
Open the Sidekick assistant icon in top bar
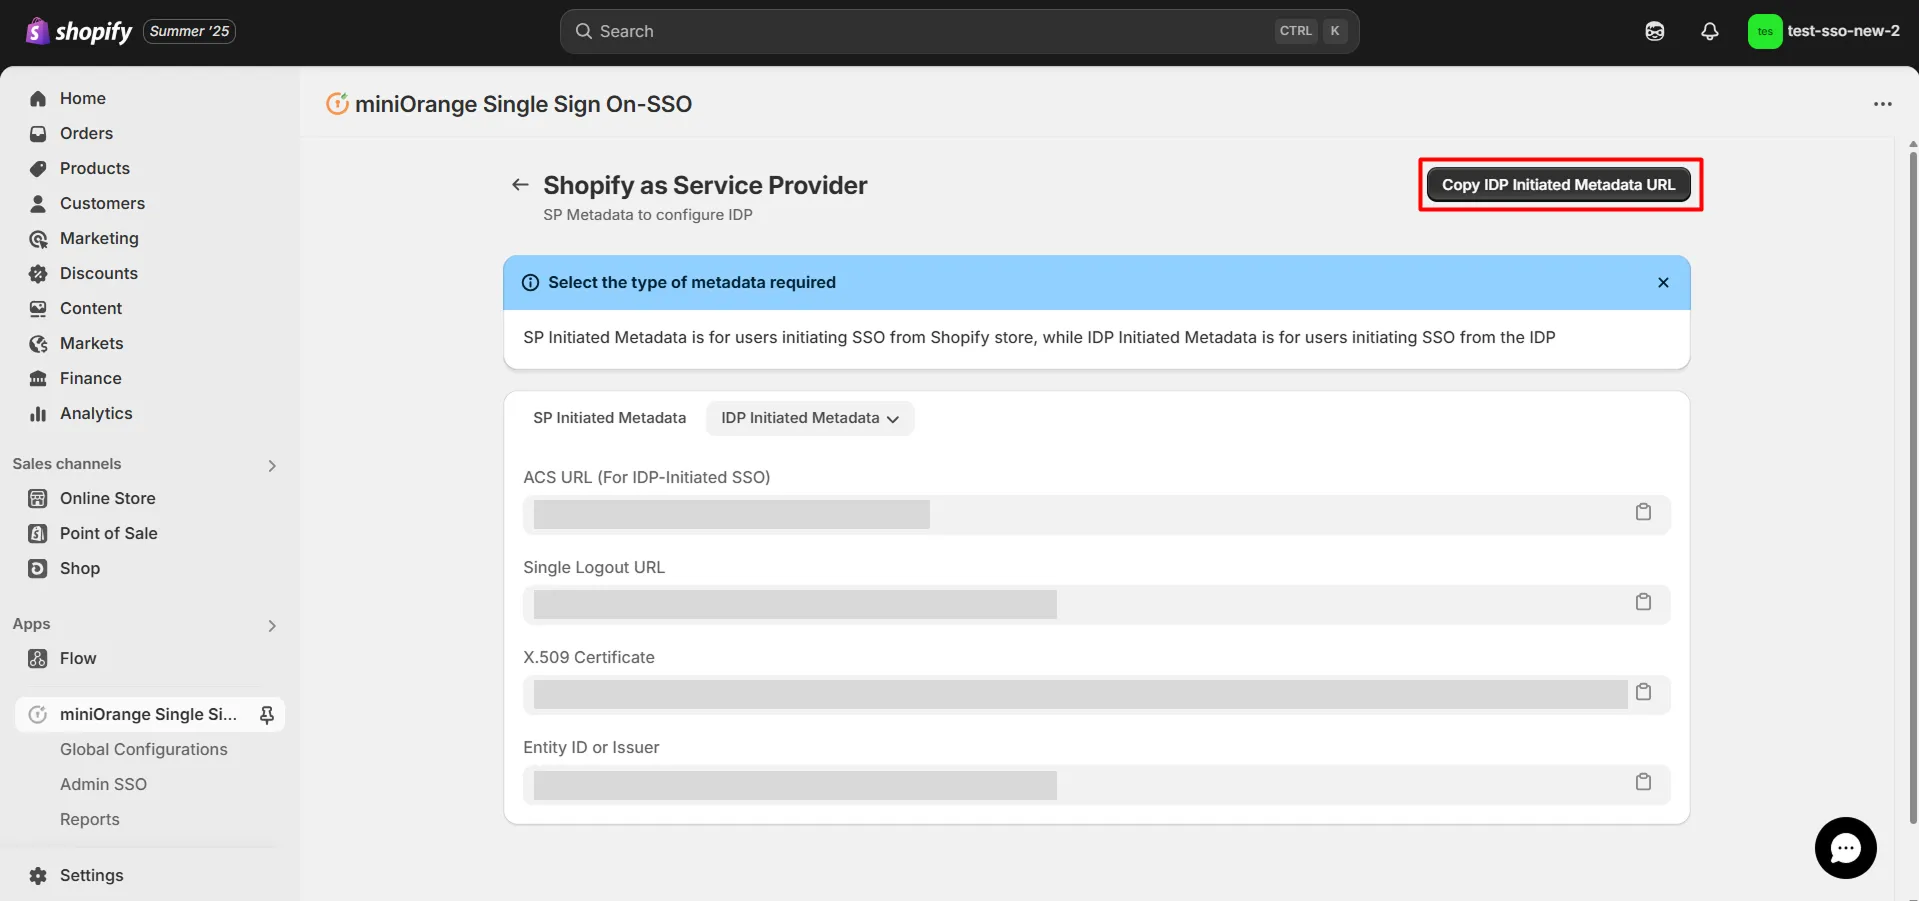(x=1655, y=31)
